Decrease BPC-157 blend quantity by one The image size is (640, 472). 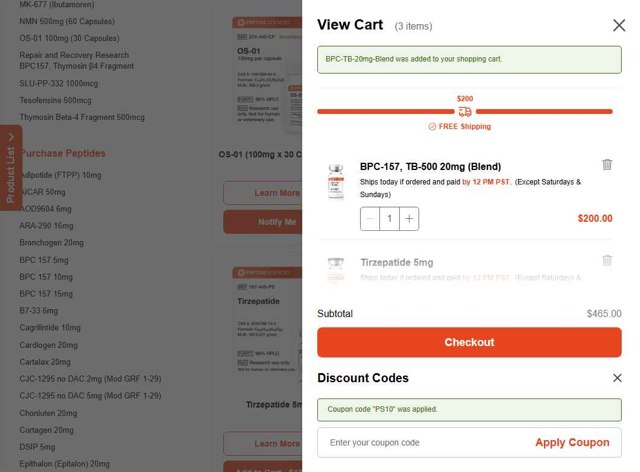pos(371,218)
